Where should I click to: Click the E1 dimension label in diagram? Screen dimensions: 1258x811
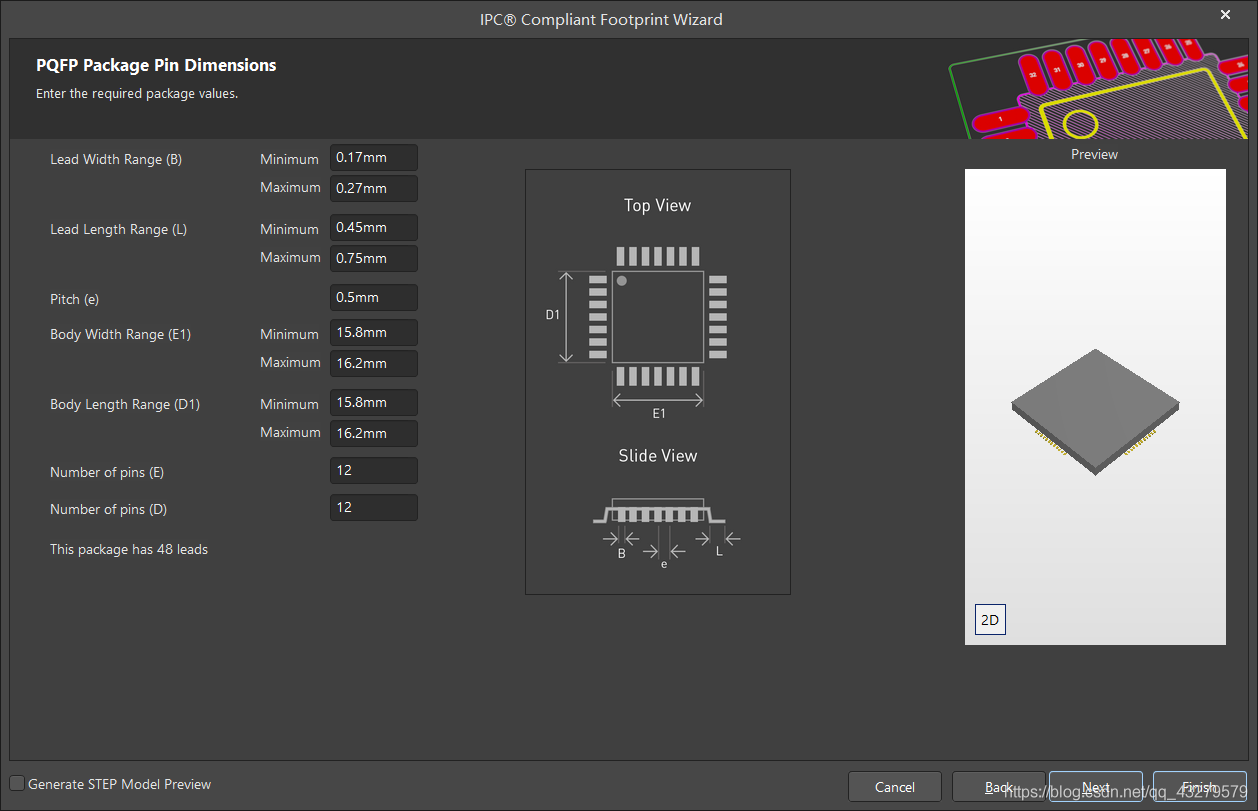point(658,413)
